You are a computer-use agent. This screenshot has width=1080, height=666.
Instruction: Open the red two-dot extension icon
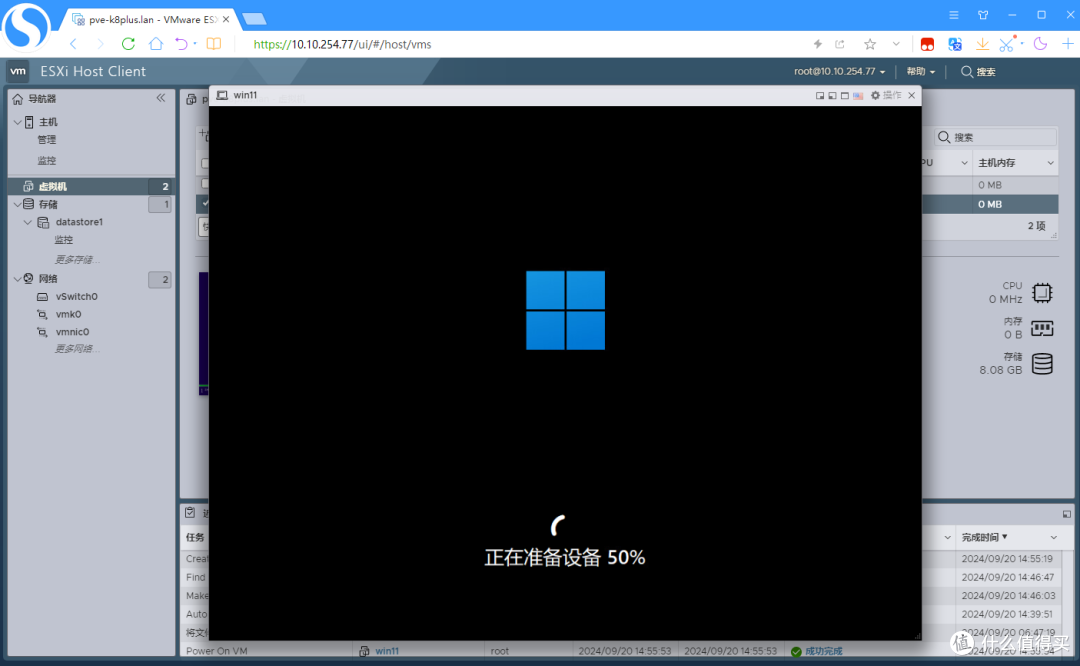coord(928,45)
